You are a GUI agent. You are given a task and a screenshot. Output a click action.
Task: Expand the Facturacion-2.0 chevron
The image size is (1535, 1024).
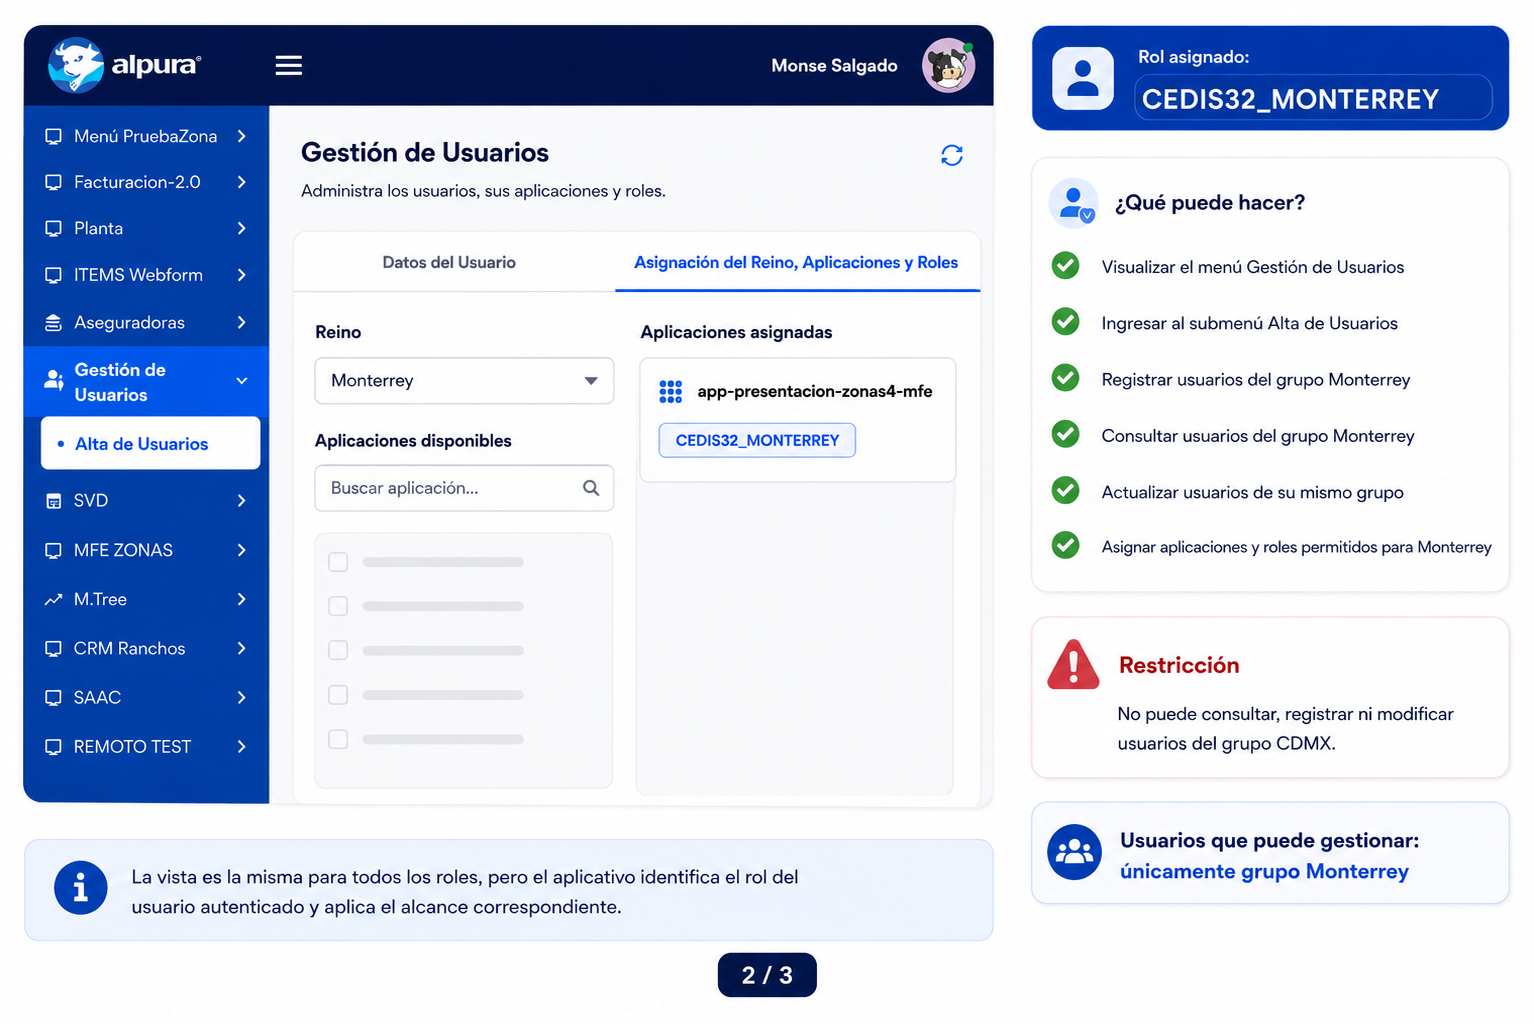pos(242,182)
